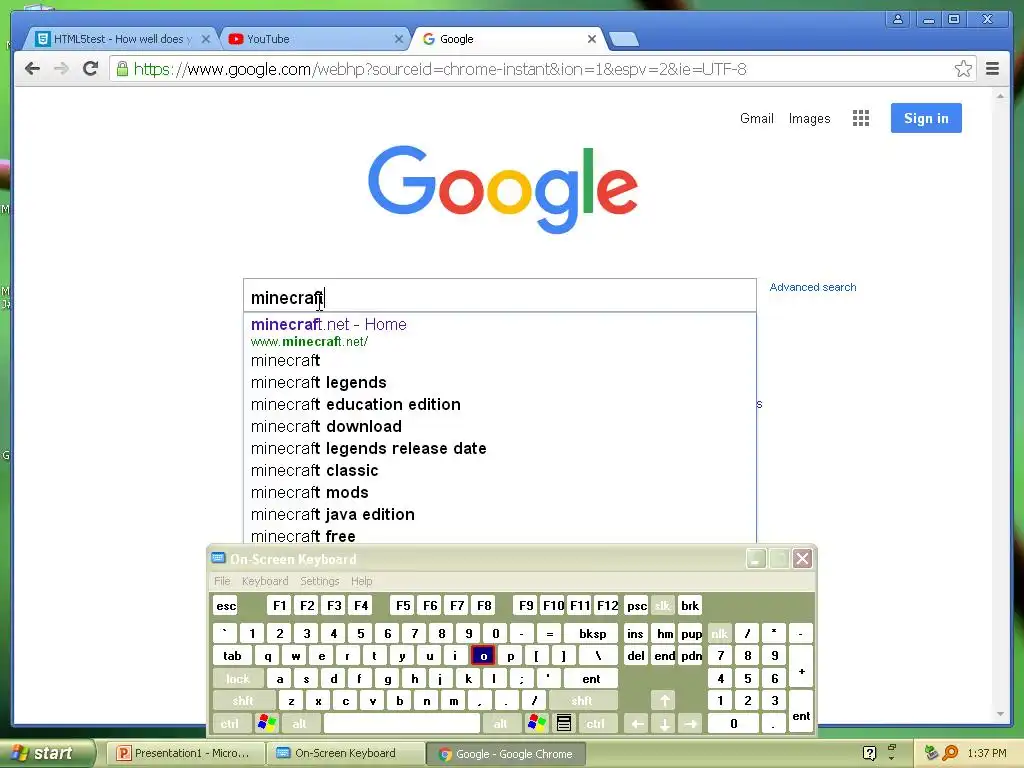Click the bksp key on On-Screen Keyboard
This screenshot has height=768, width=1024.
coord(592,633)
